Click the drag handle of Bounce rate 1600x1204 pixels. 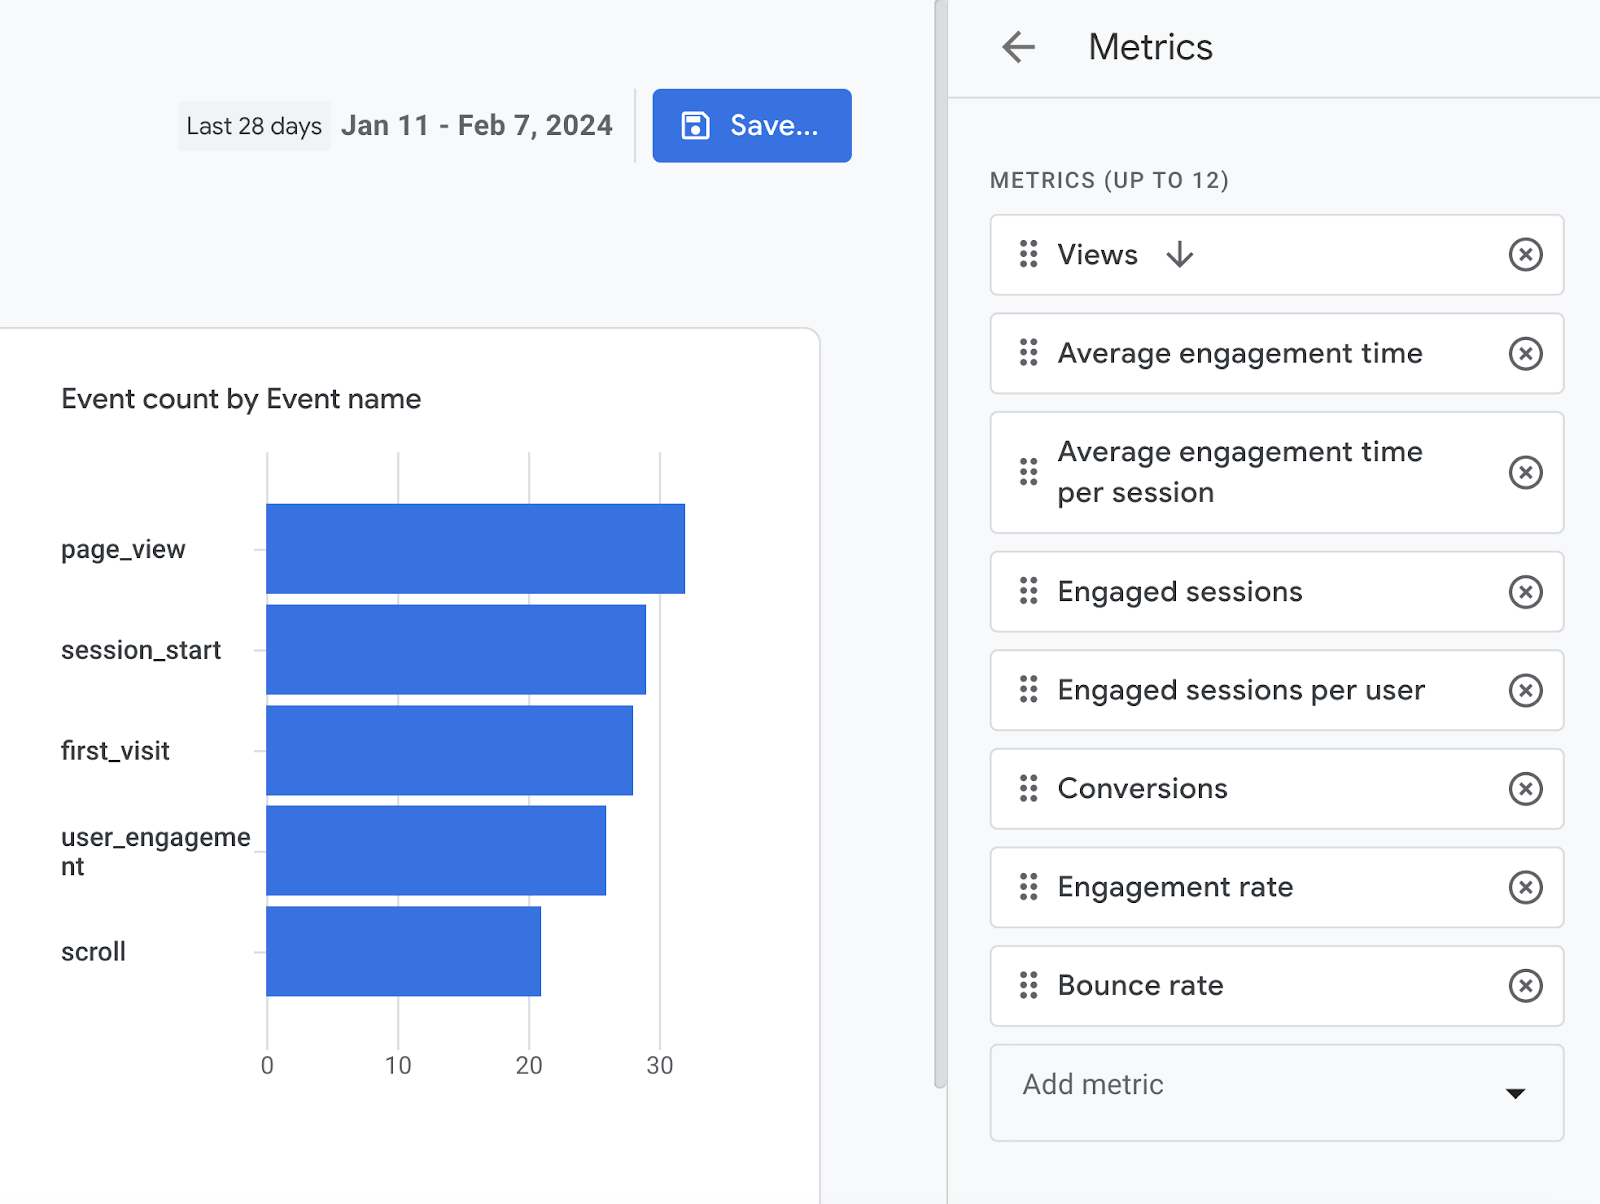click(1028, 986)
